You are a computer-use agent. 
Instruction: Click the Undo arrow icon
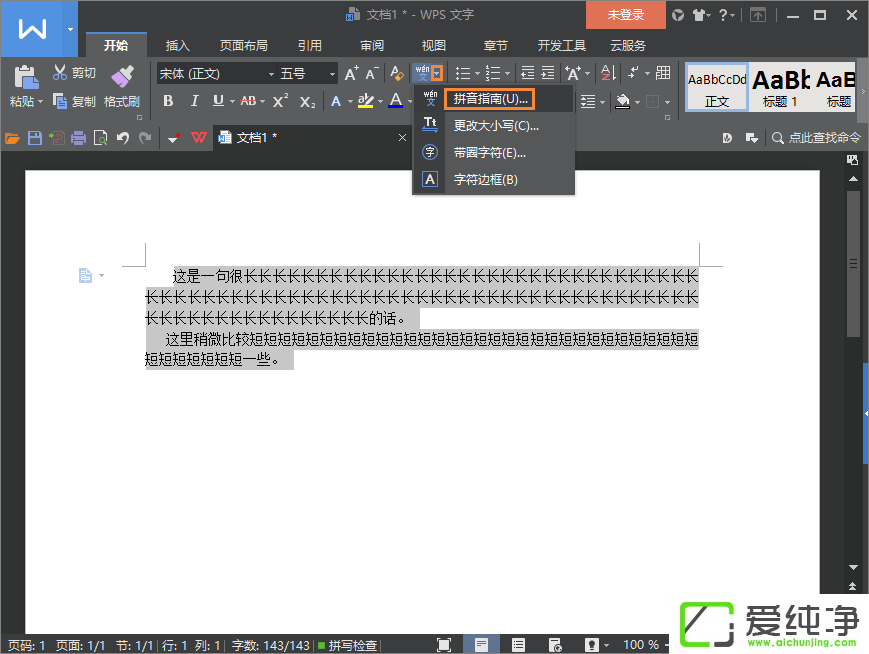click(122, 138)
